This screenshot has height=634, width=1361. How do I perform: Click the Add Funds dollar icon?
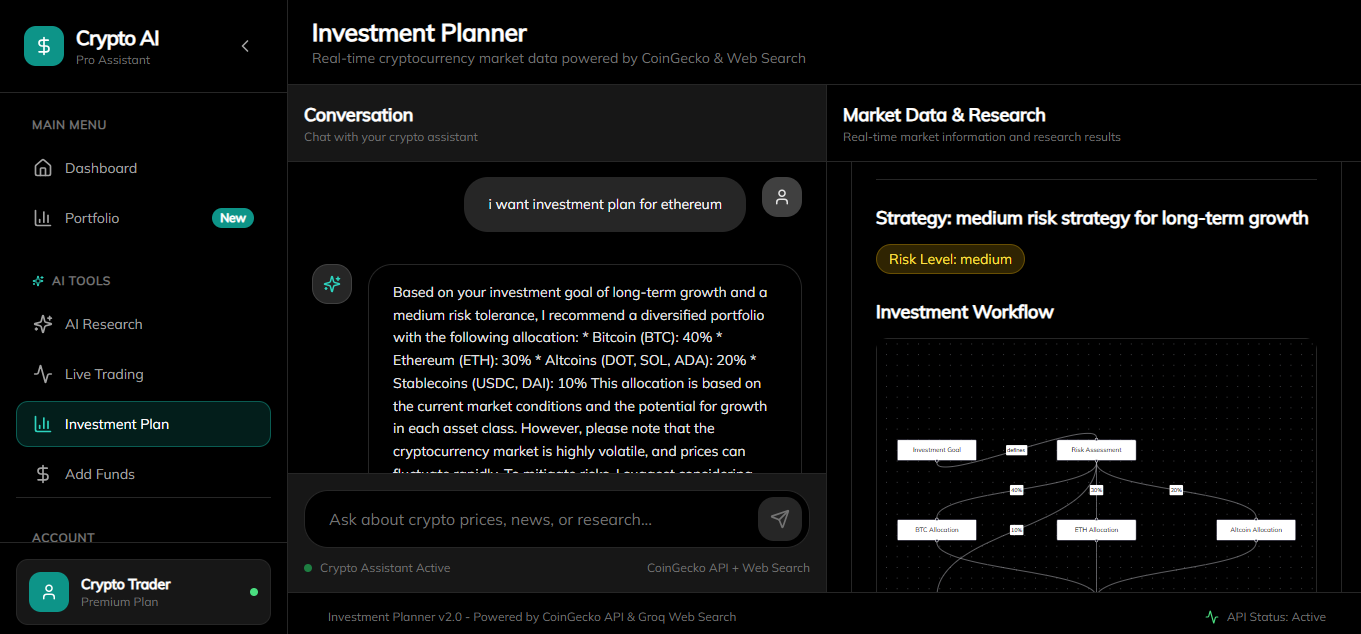click(43, 474)
